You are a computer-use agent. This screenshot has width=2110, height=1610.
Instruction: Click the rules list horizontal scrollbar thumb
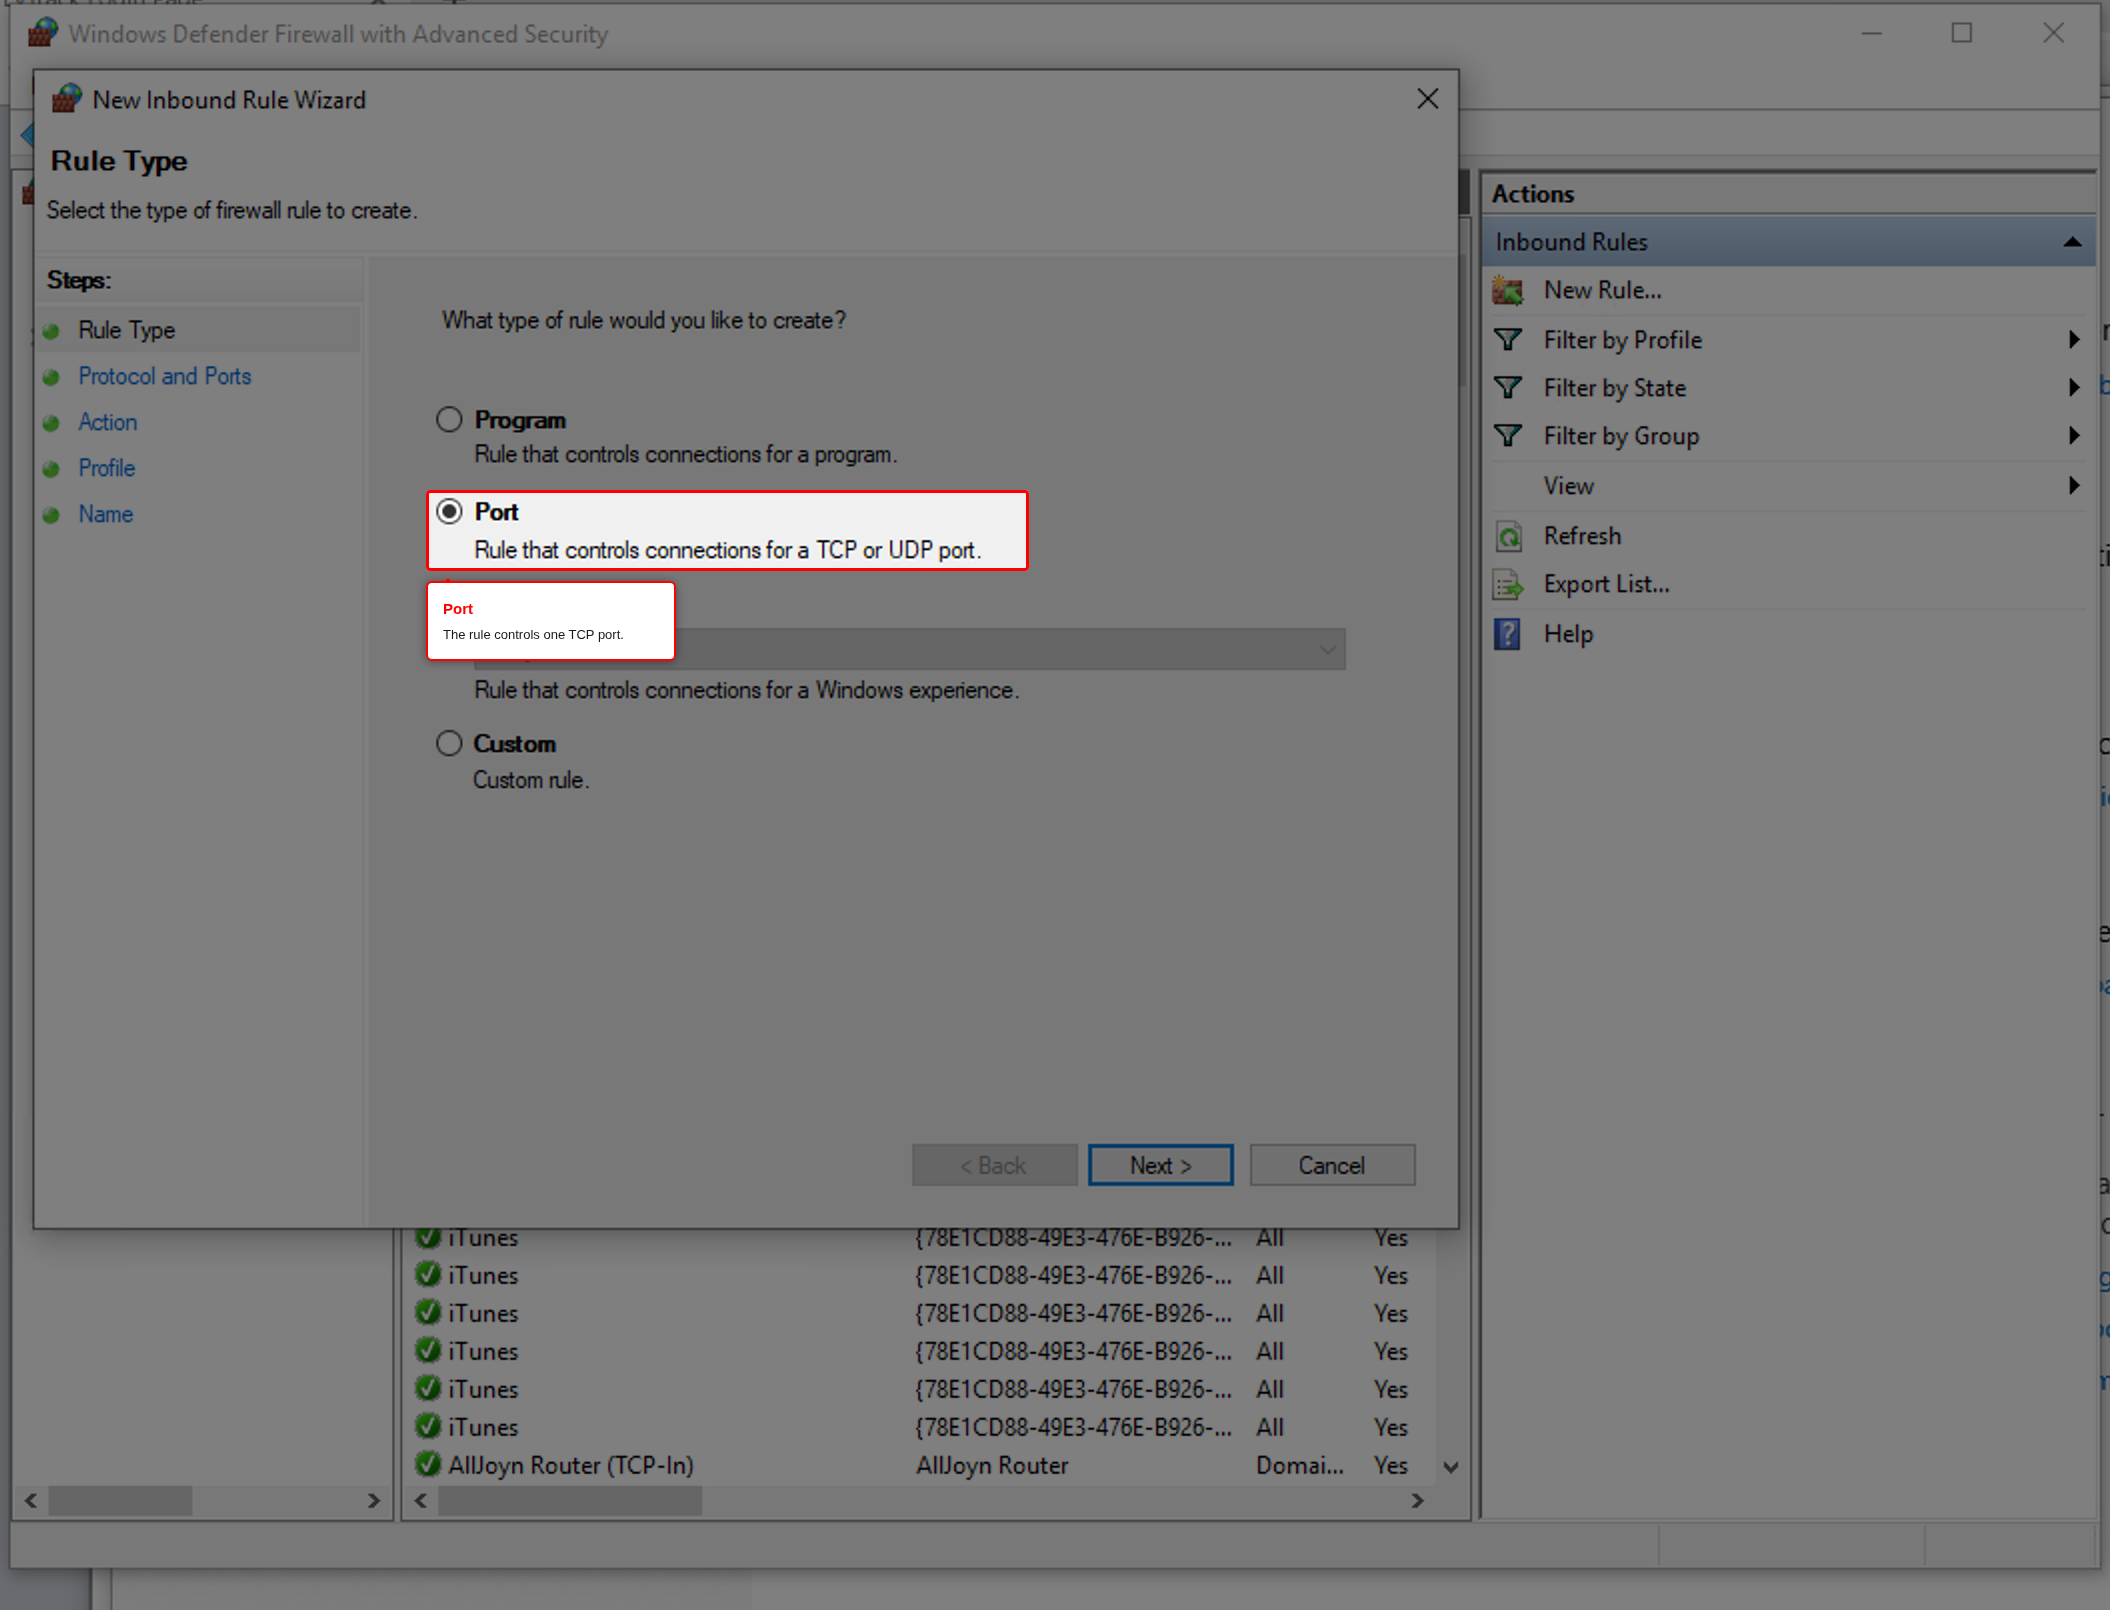(x=570, y=1500)
